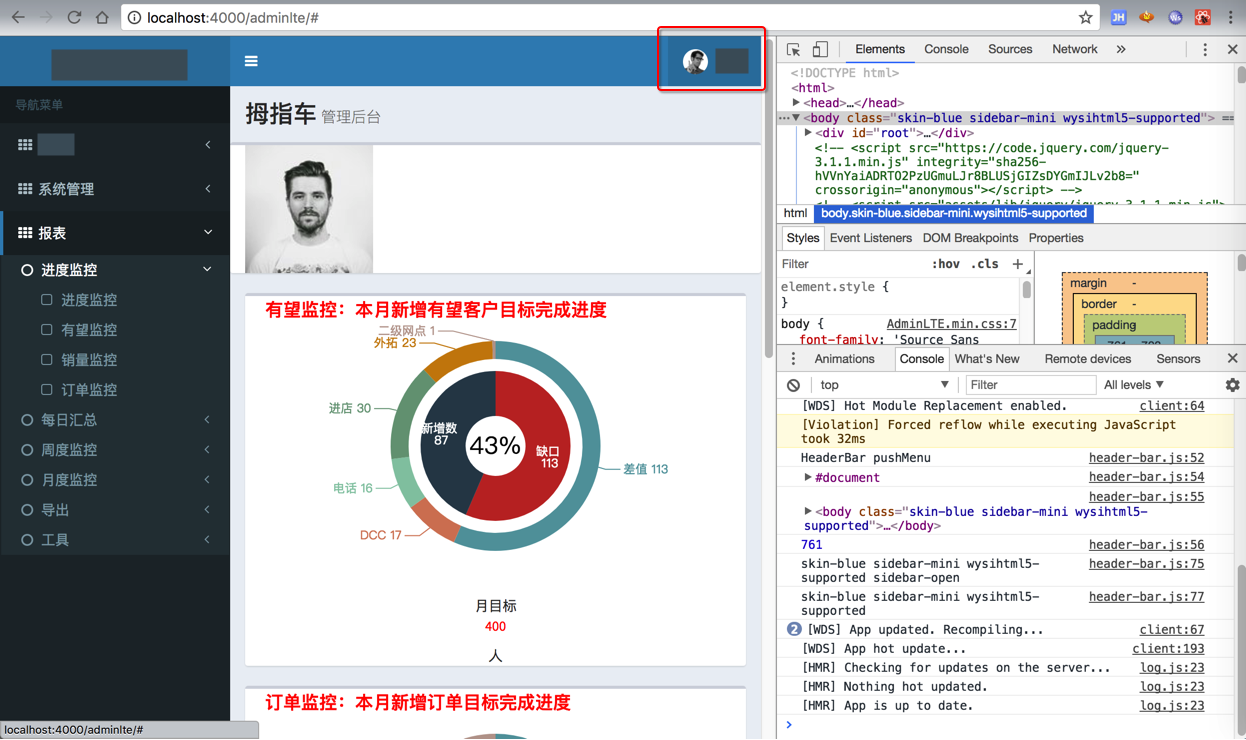Switch to the Console tab in DevTools top bar
1246x740 pixels.
coord(946,49)
